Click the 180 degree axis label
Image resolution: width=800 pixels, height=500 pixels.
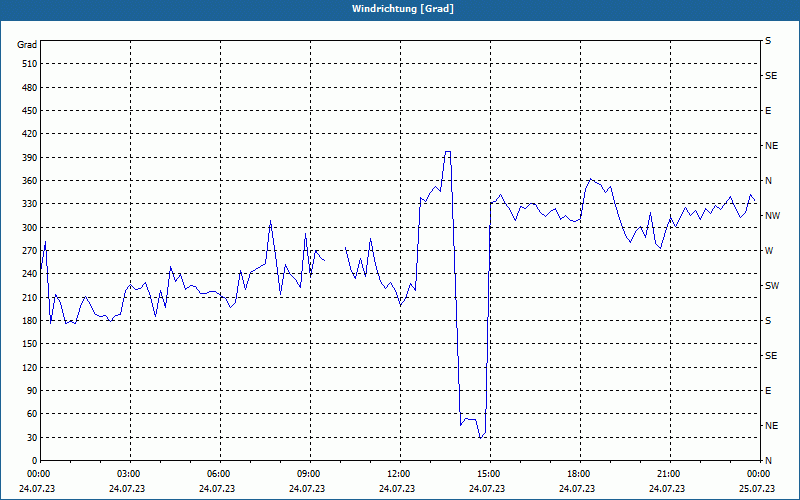pyautogui.click(x=29, y=321)
